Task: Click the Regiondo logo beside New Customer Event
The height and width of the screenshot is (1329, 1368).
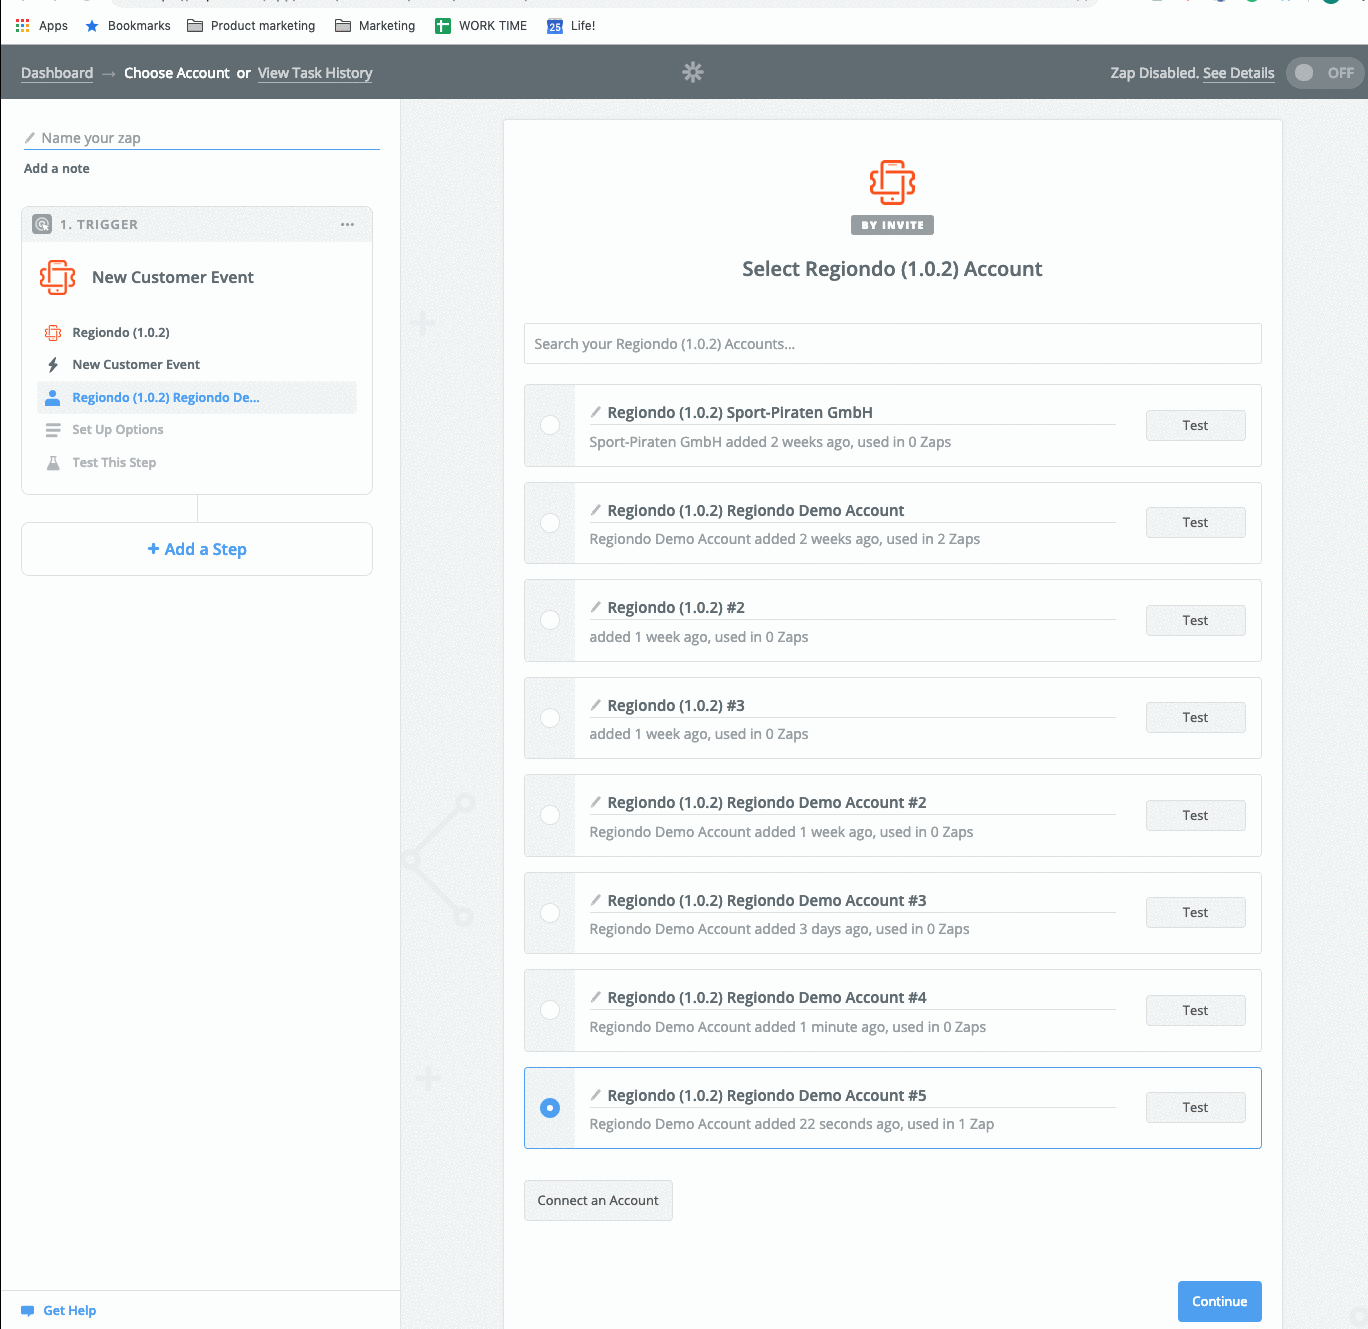Action: coord(57,277)
